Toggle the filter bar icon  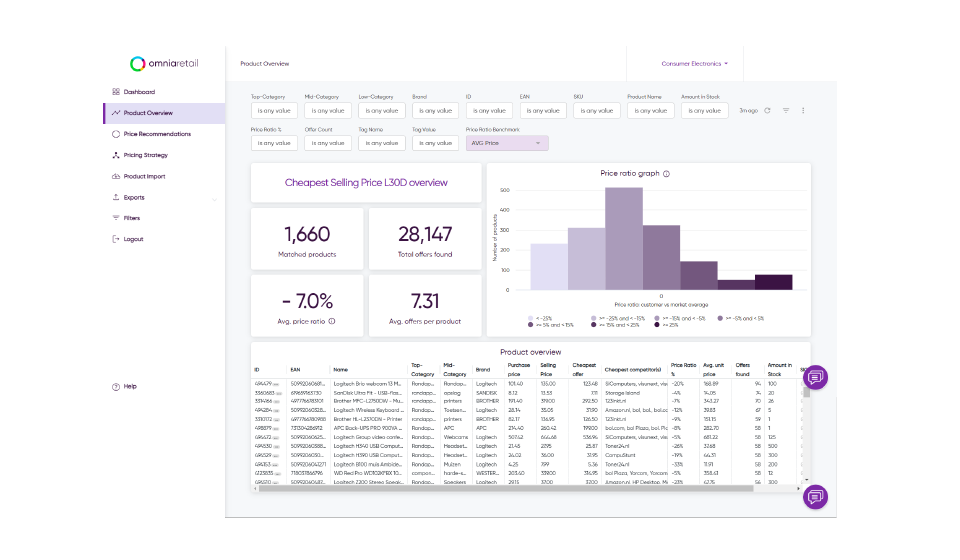click(x=786, y=111)
